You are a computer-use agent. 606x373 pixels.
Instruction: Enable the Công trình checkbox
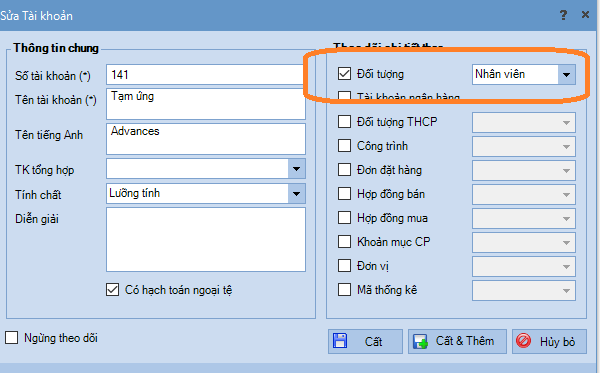point(344,146)
